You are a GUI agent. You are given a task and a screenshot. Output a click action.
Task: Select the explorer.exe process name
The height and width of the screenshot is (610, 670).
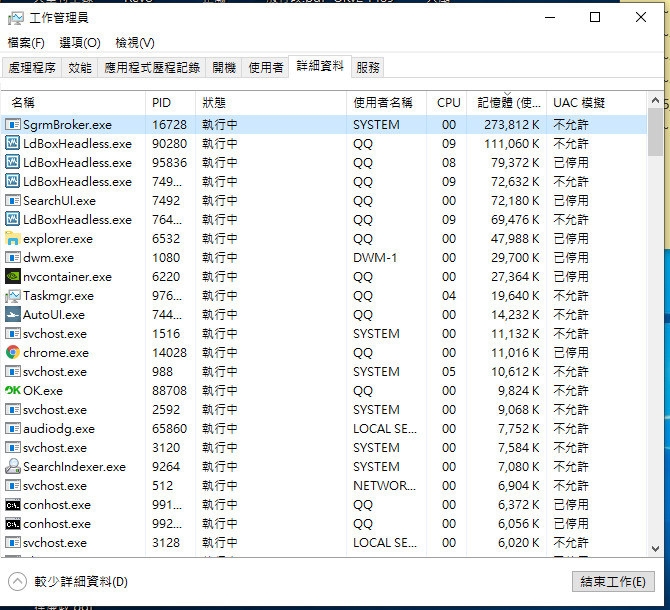(58, 239)
